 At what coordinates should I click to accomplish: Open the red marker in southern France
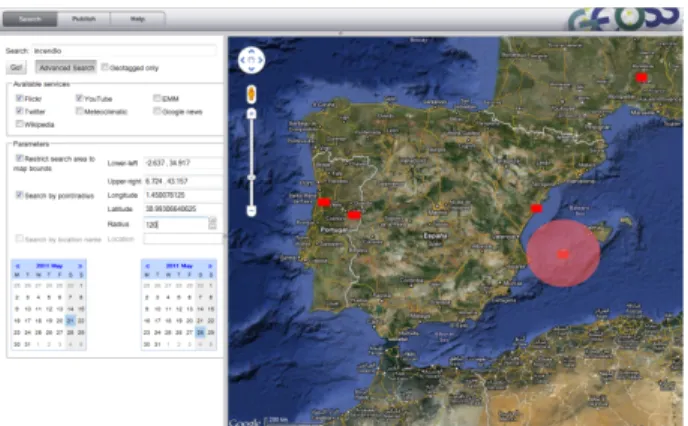coord(641,77)
